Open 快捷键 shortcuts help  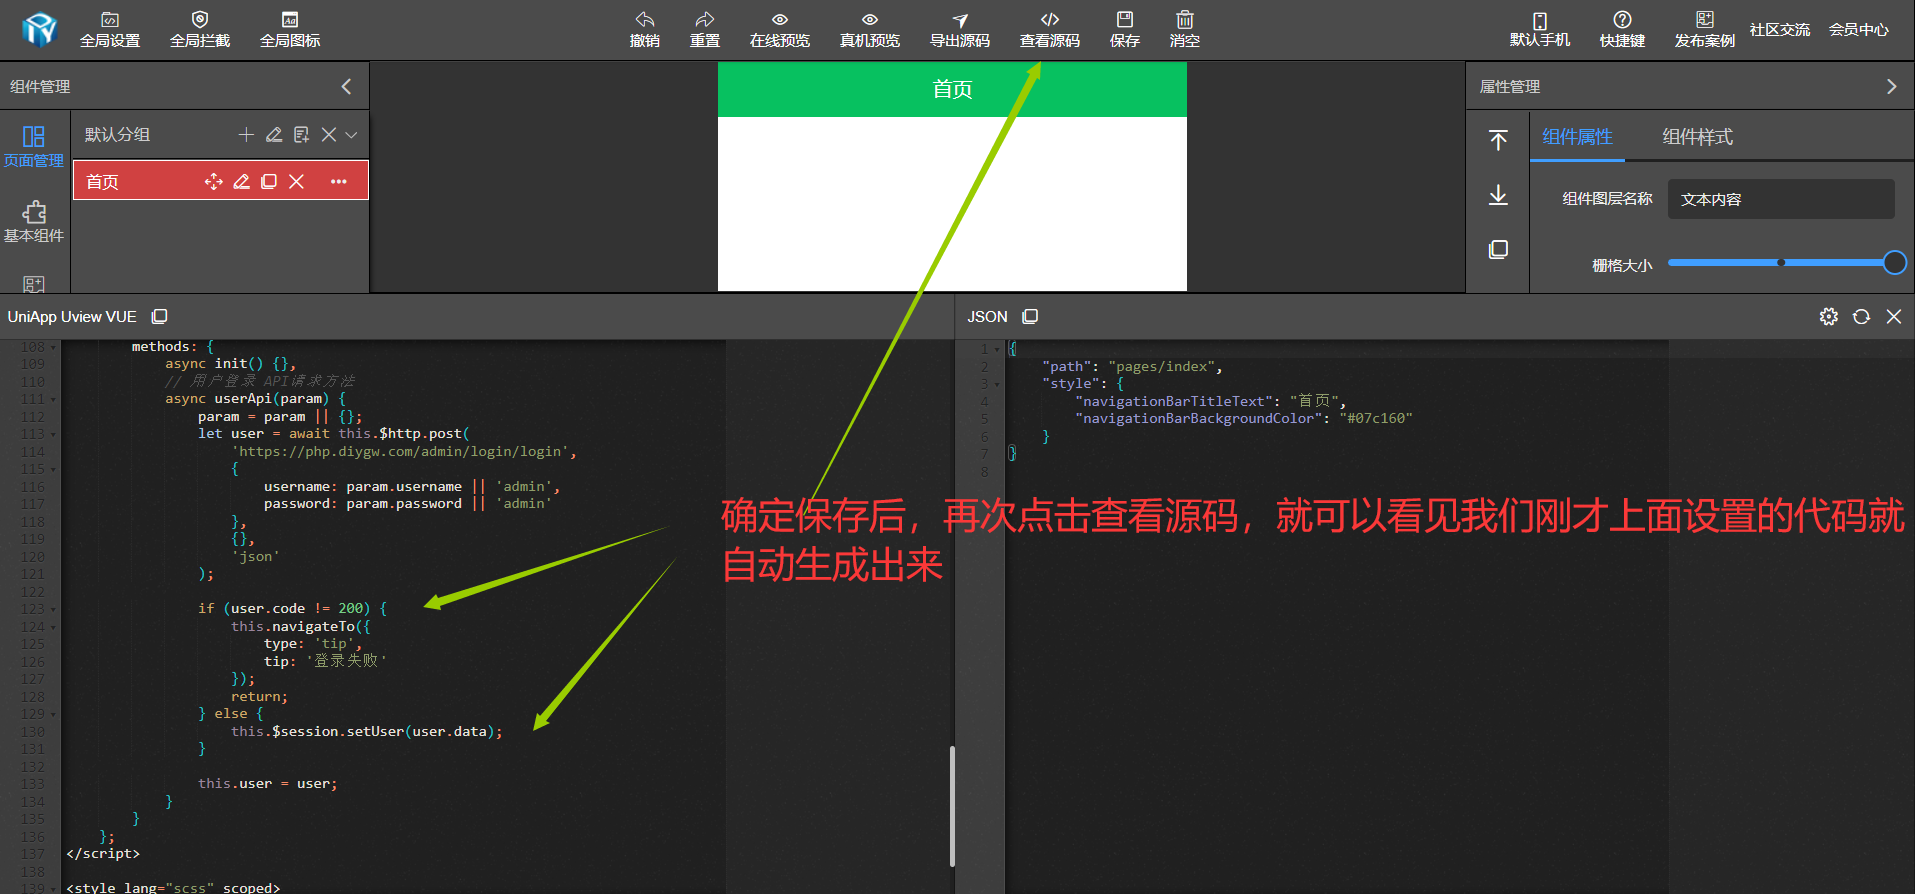coord(1622,30)
